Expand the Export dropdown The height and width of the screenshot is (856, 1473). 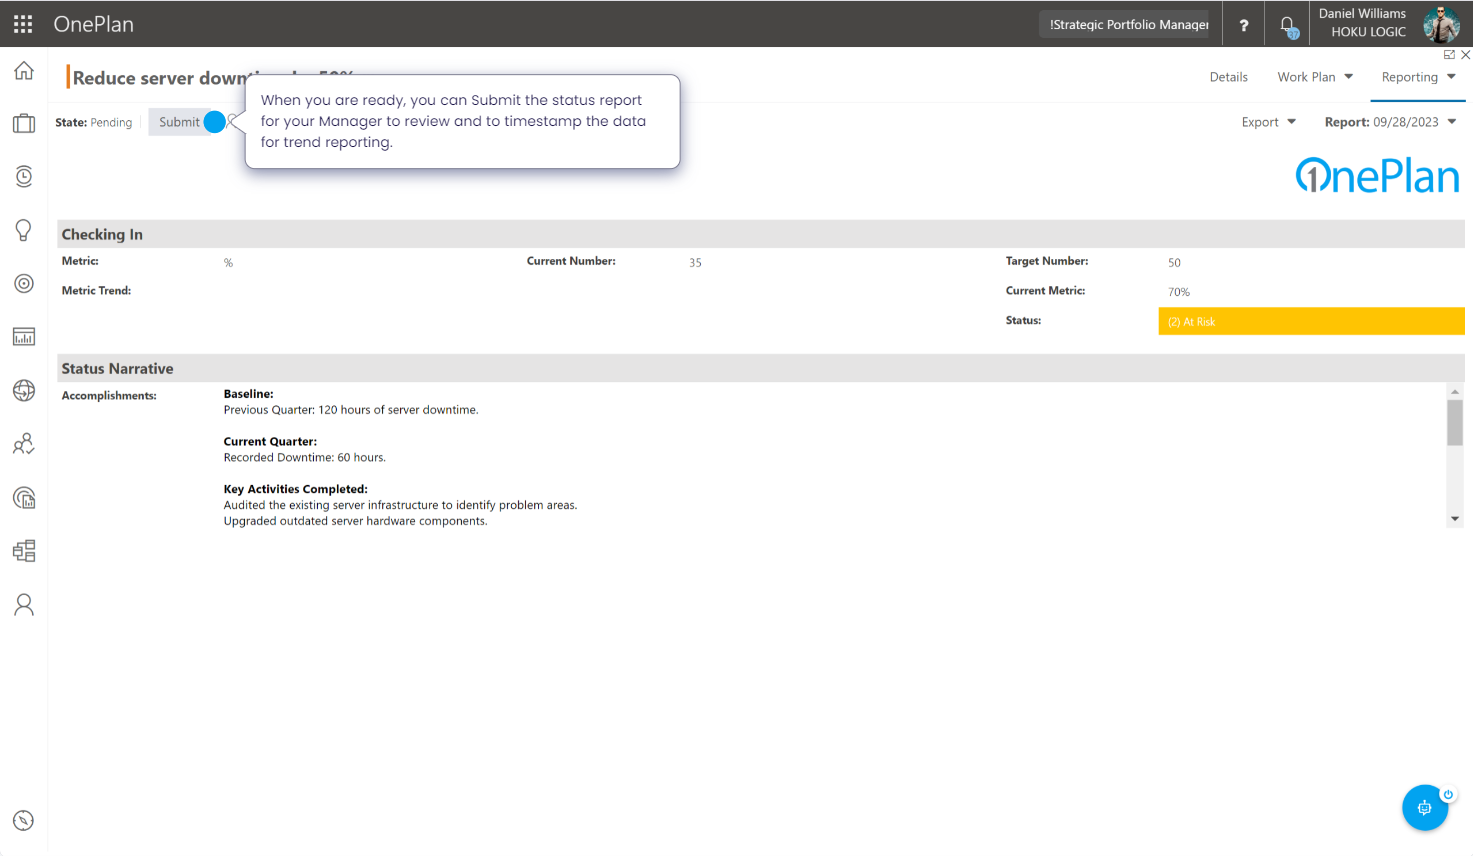pos(1268,122)
